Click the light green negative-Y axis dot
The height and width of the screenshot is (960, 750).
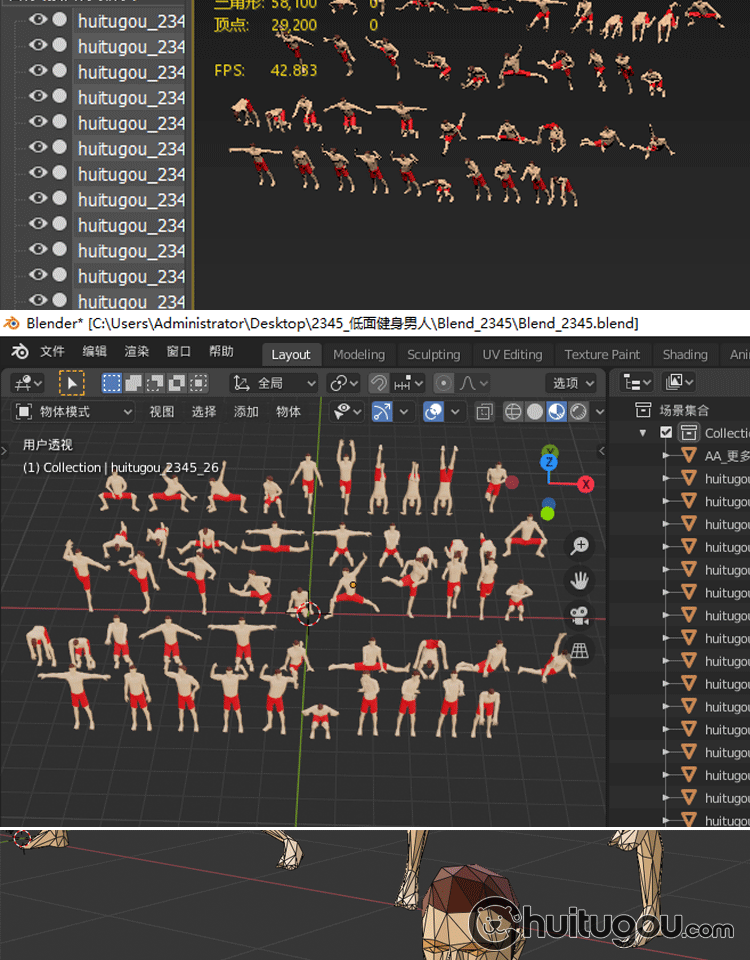[x=547, y=514]
